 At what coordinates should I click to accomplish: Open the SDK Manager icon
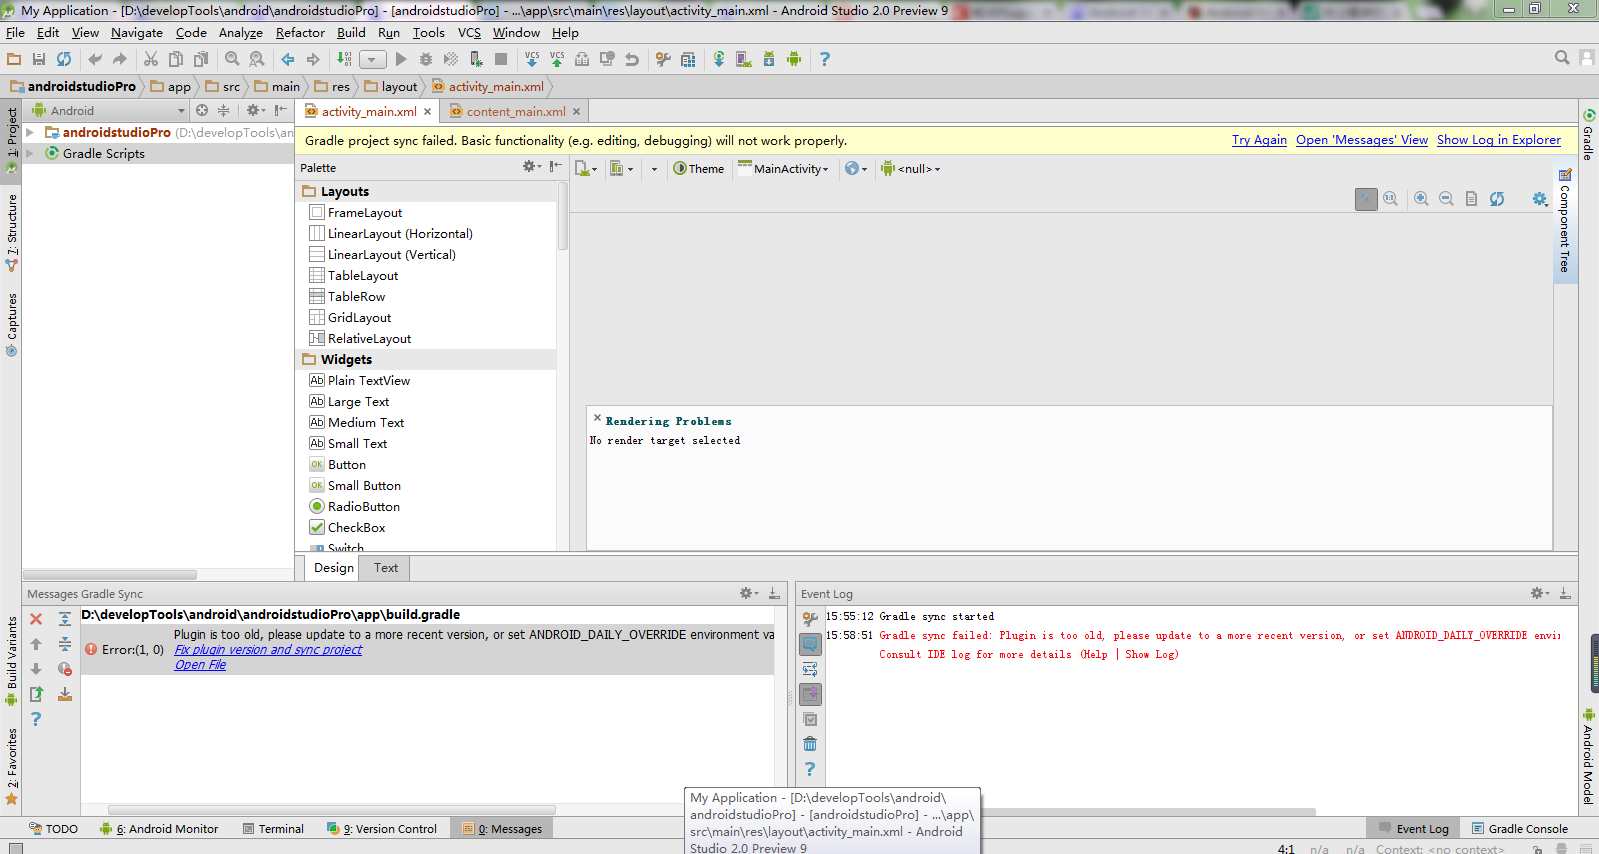pos(769,59)
